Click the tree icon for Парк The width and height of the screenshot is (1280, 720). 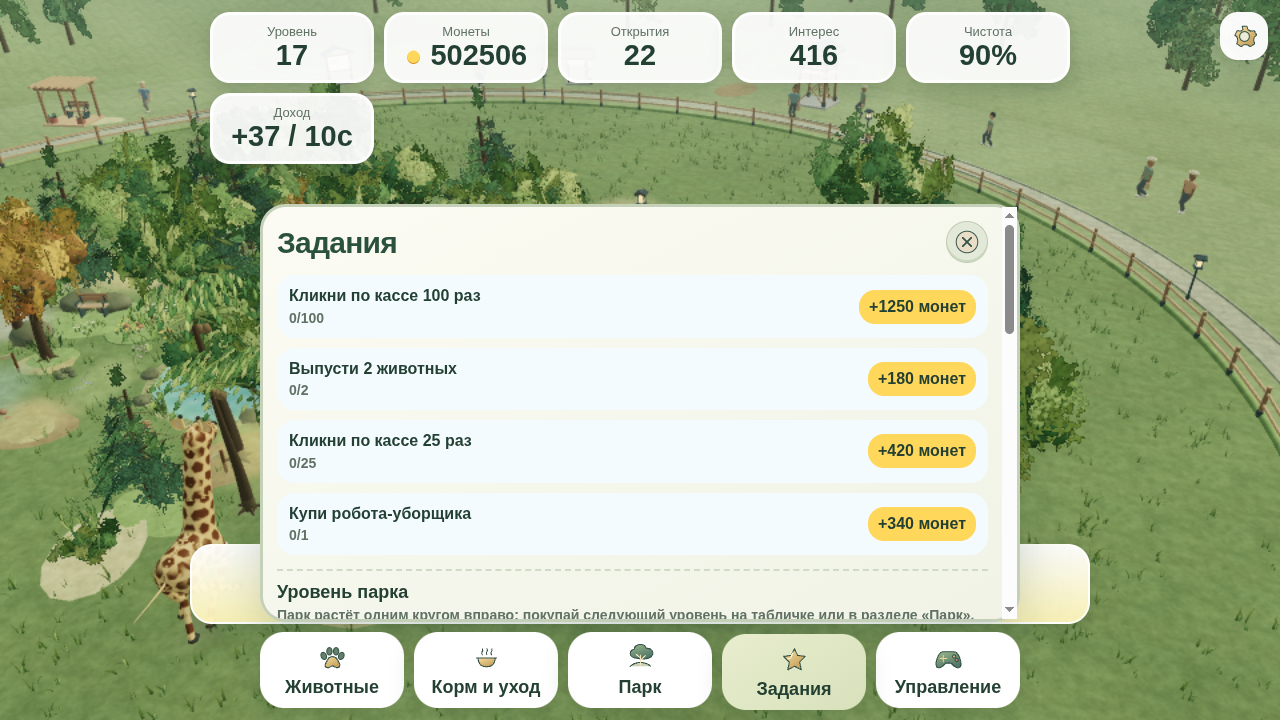(640, 656)
